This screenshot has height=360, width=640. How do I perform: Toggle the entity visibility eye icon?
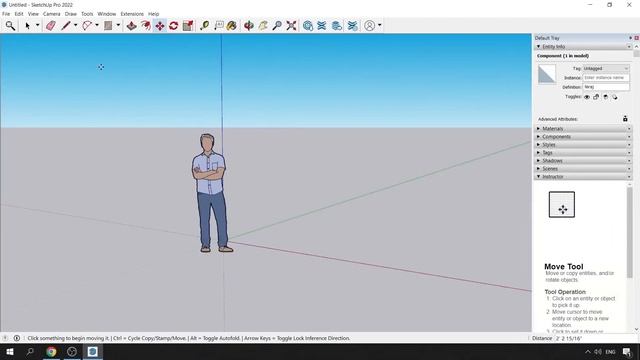point(587,97)
